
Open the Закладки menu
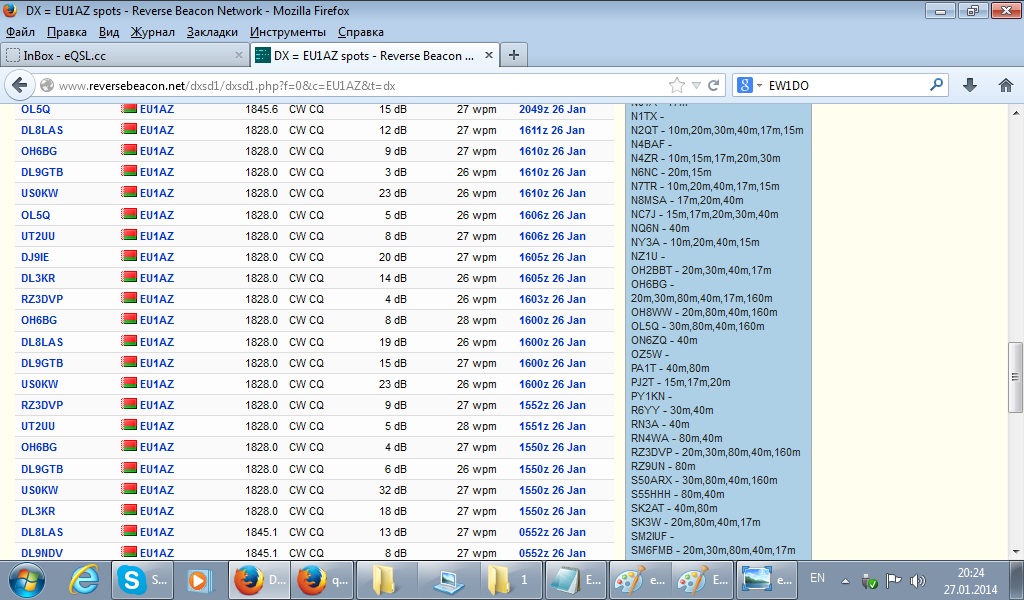point(212,32)
